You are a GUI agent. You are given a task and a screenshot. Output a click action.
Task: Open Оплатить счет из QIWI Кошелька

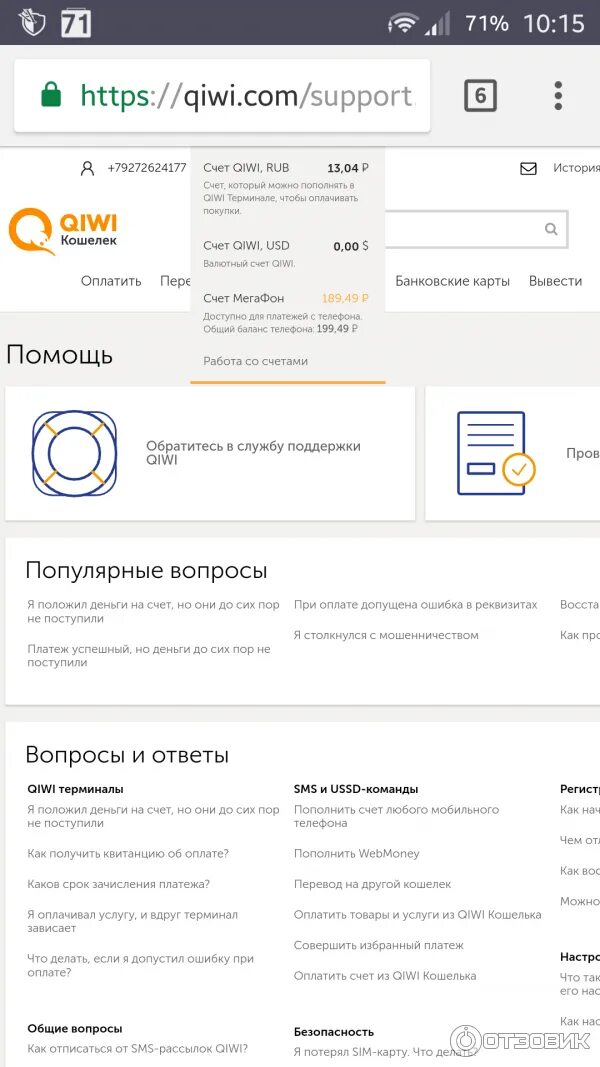[385, 976]
